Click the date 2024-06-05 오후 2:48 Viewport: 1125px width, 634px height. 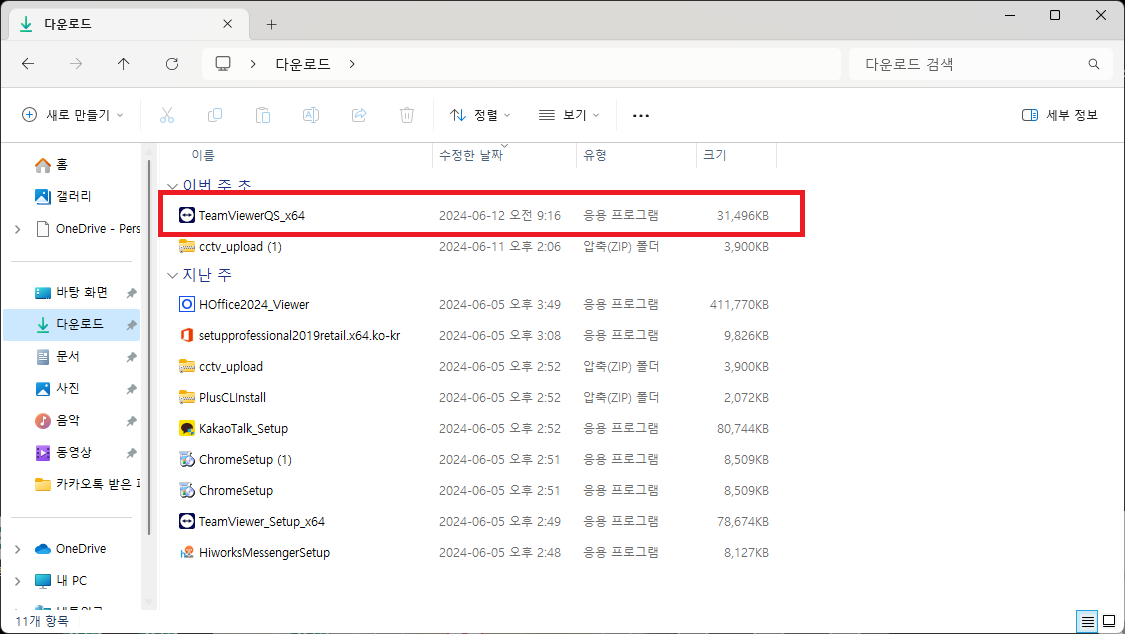[500, 552]
